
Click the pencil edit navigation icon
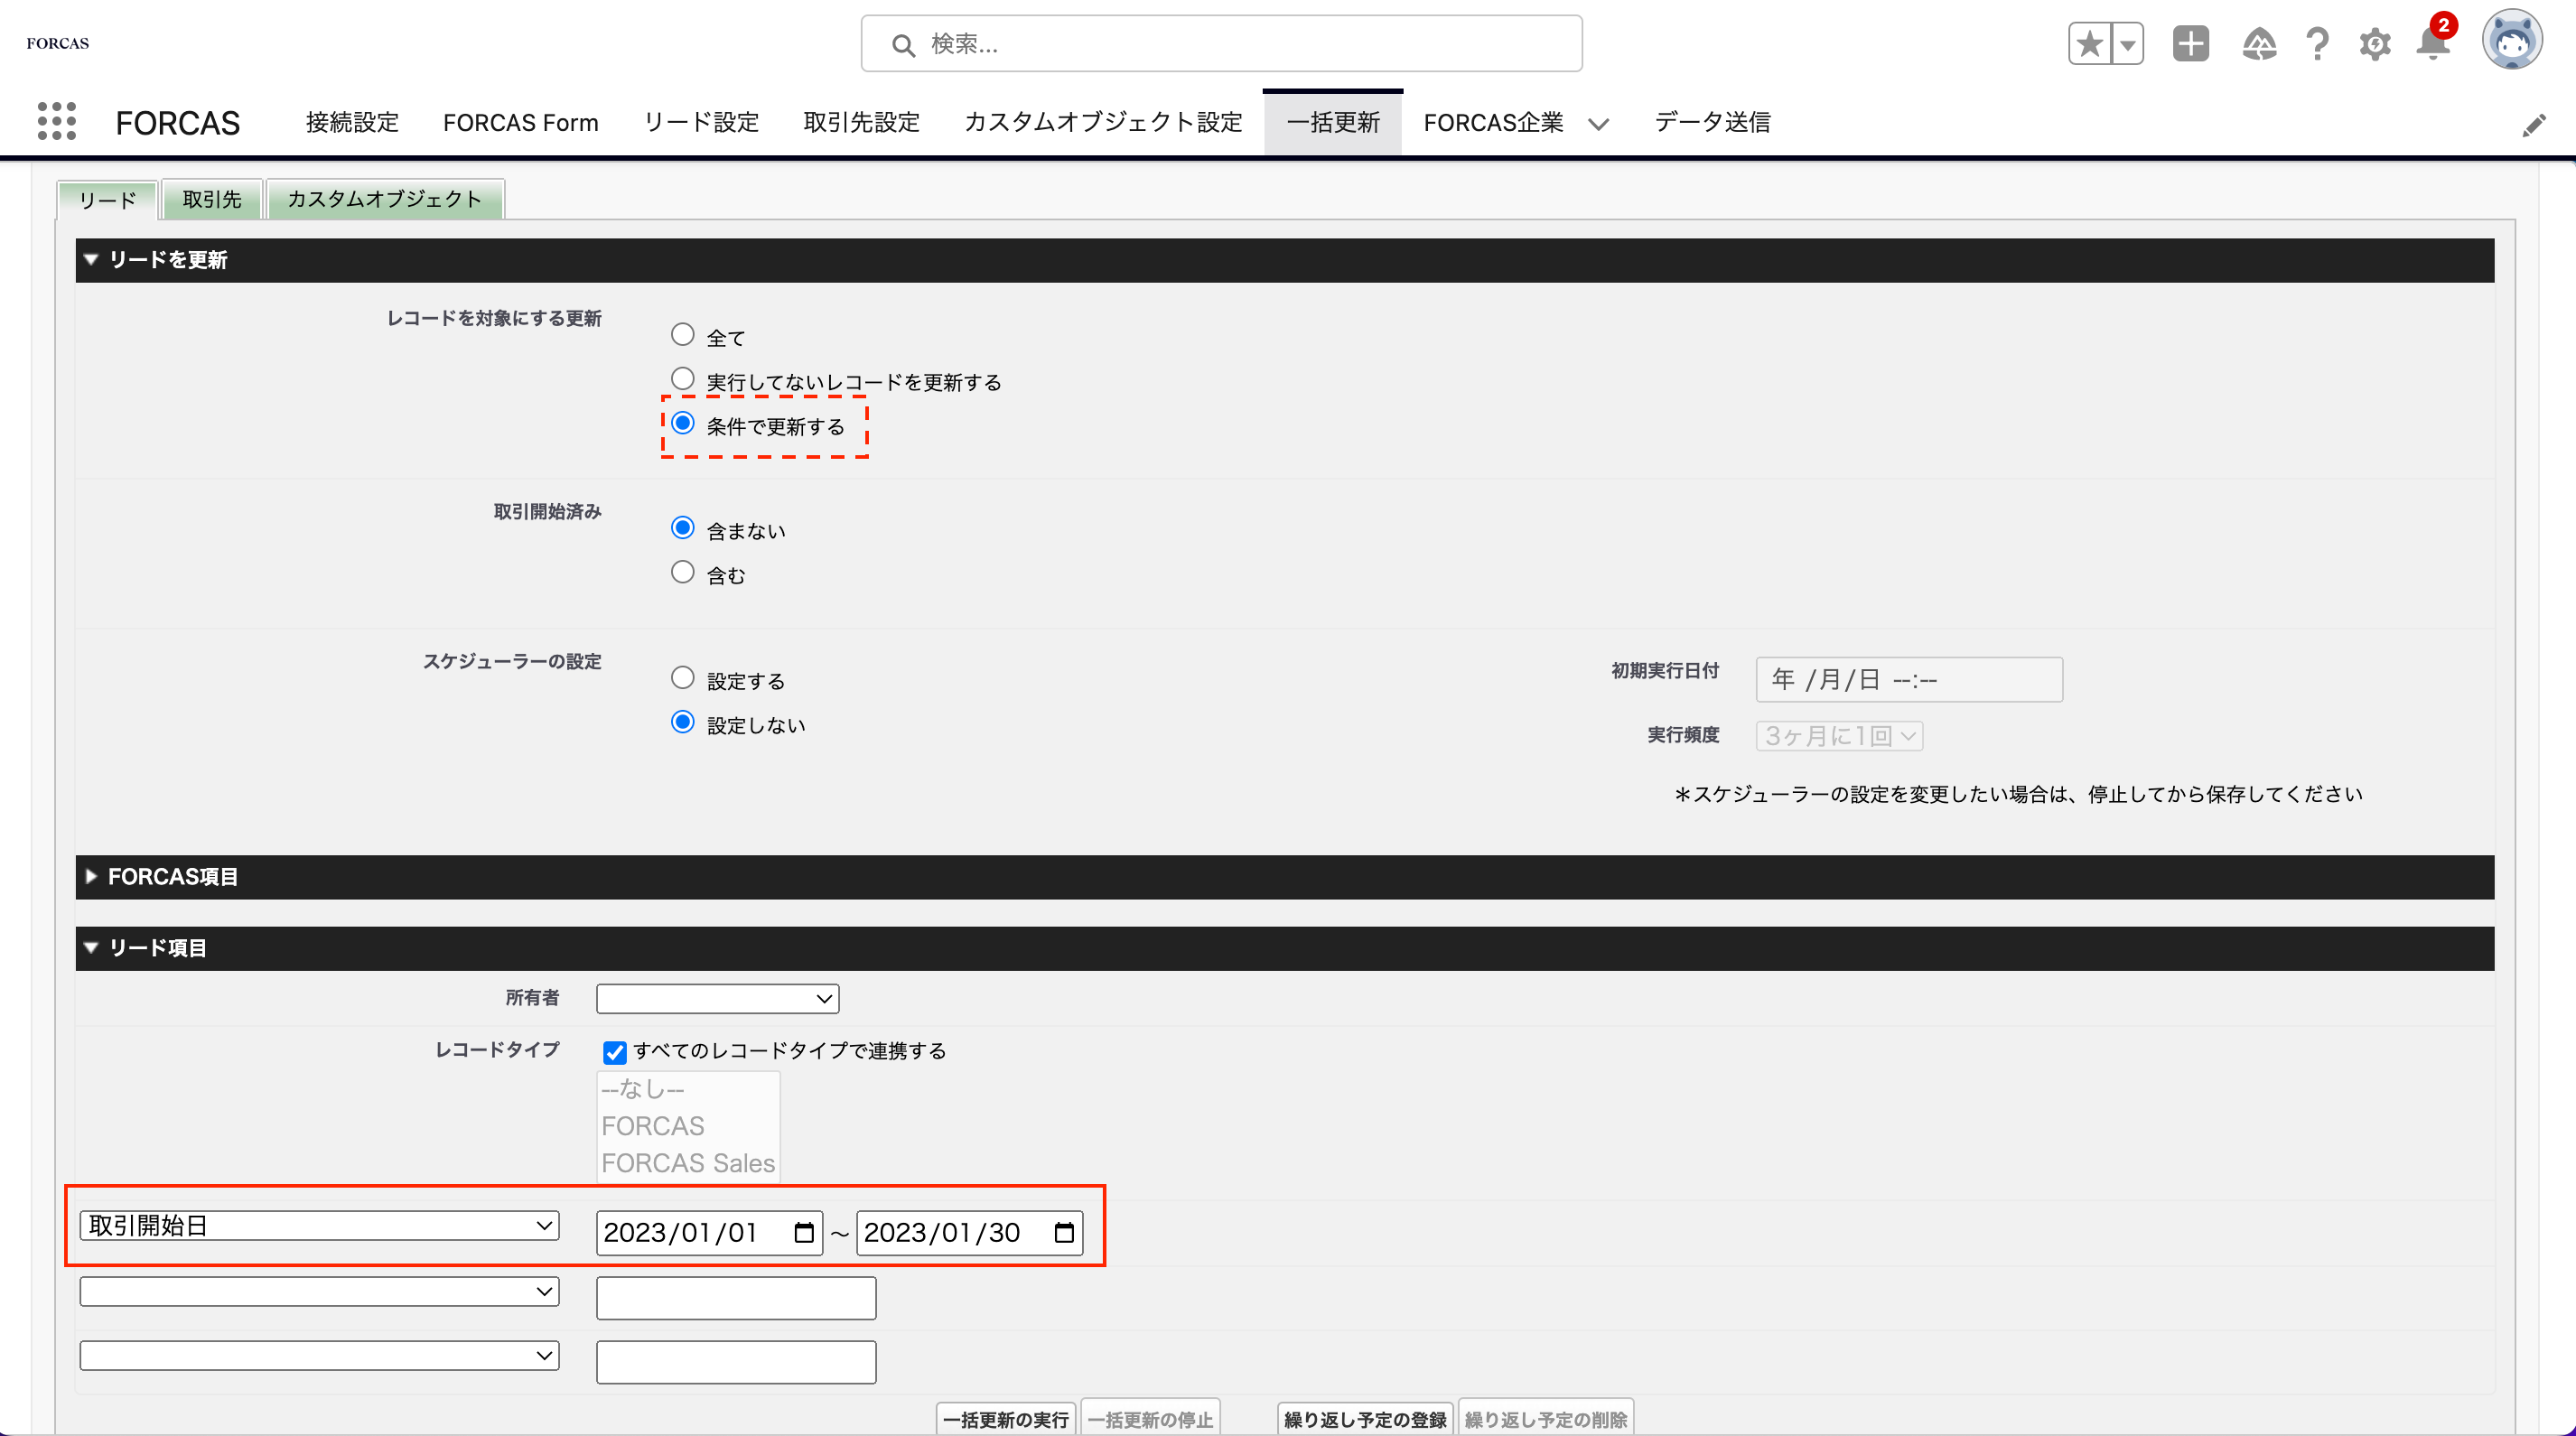coord(2534,125)
